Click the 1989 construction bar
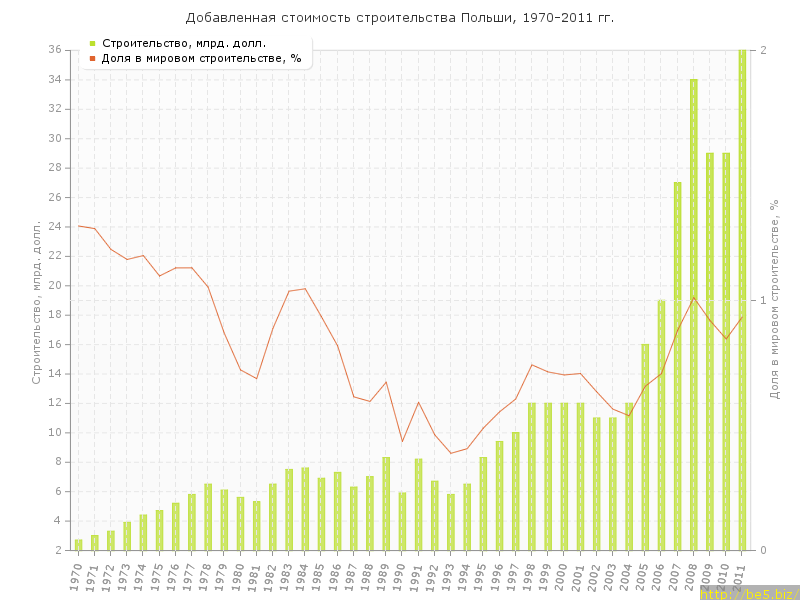This screenshot has width=800, height=600. pyautogui.click(x=386, y=503)
